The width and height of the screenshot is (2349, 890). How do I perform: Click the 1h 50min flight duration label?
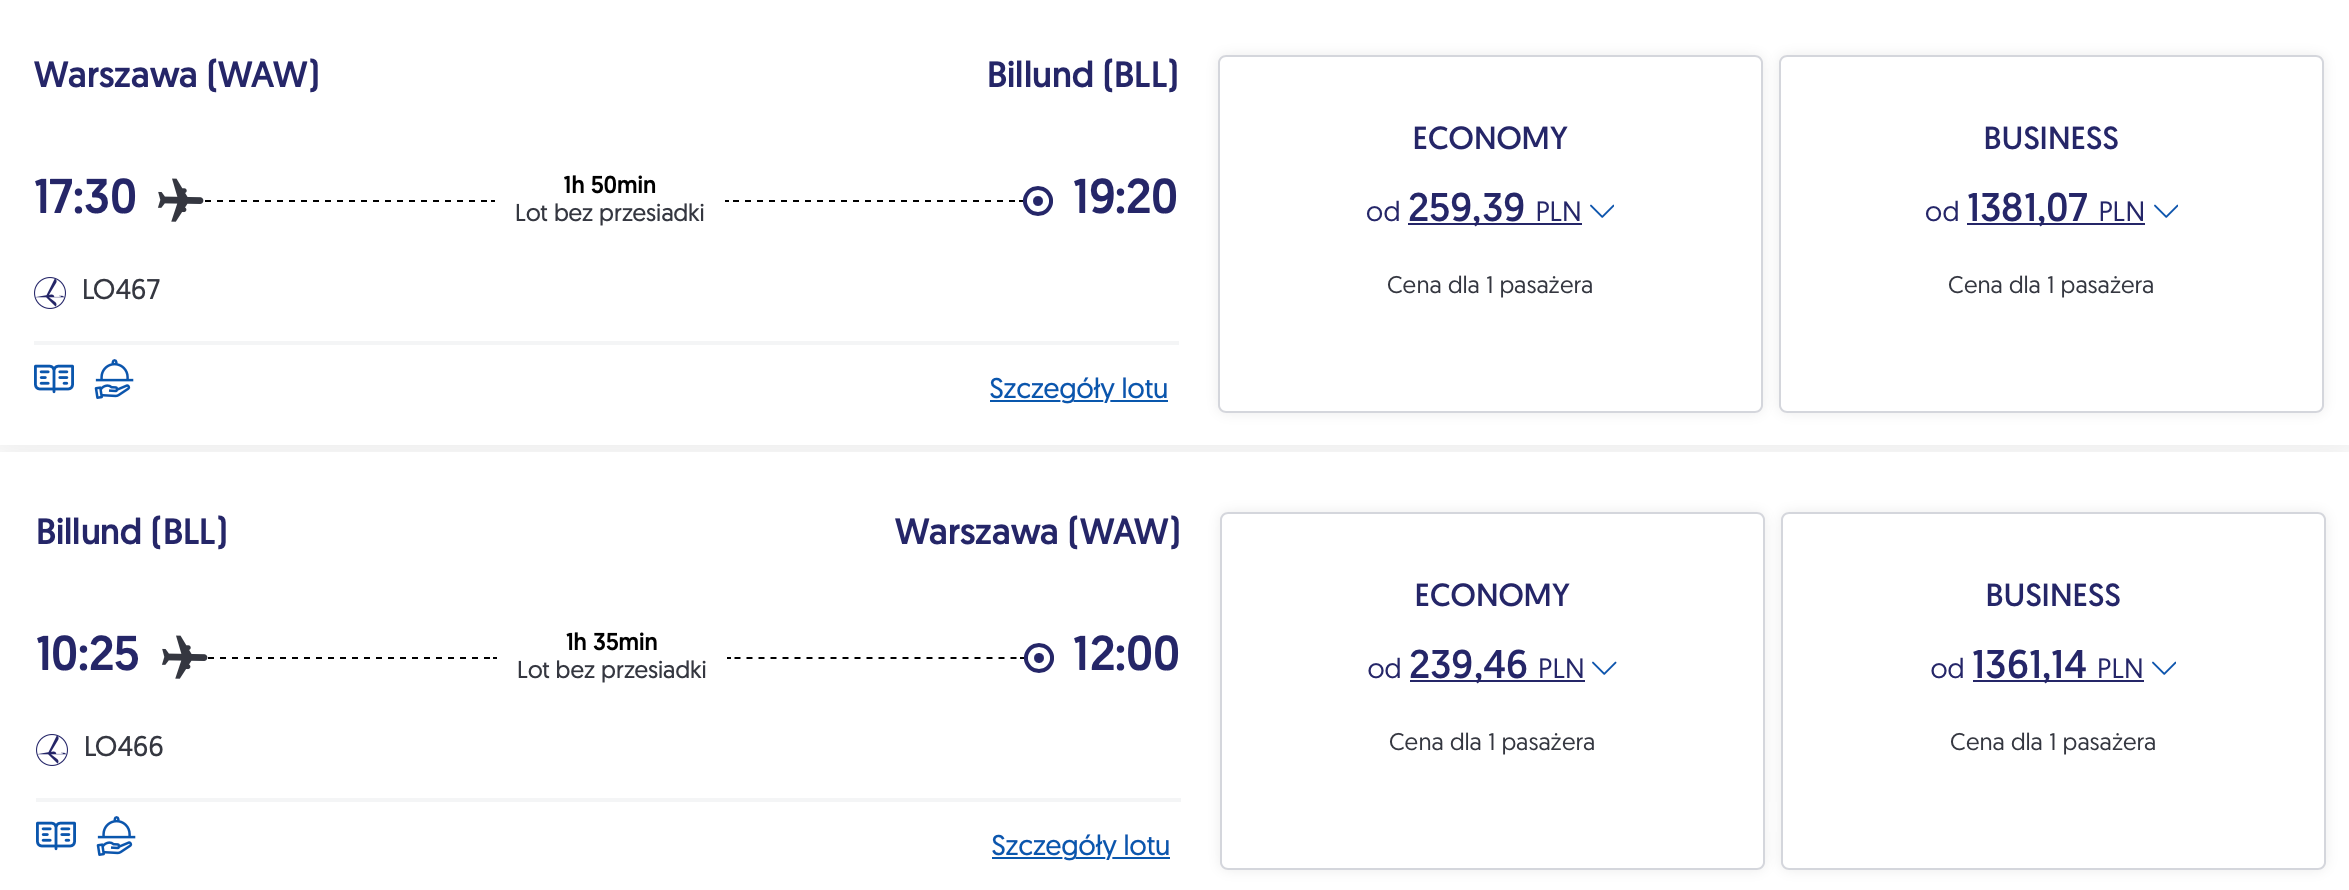click(609, 185)
